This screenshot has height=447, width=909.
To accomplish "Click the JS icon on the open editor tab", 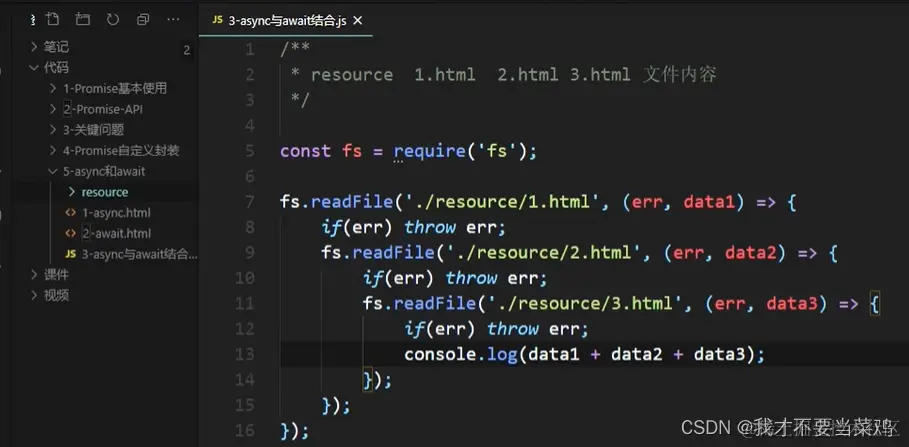I will pos(217,21).
